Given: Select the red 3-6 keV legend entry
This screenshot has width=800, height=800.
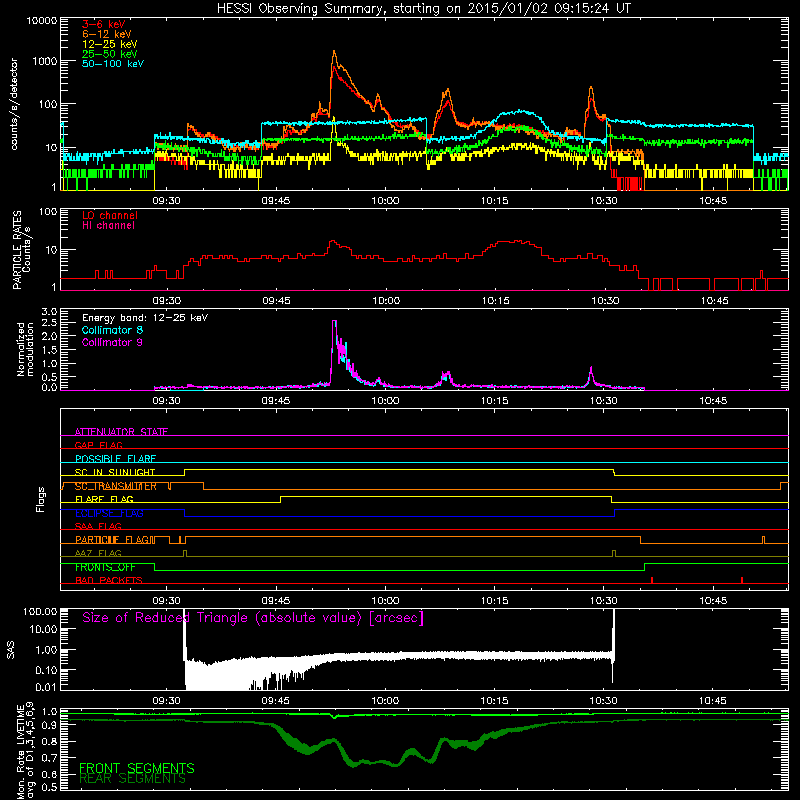Looking at the screenshot, I should tap(104, 24).
